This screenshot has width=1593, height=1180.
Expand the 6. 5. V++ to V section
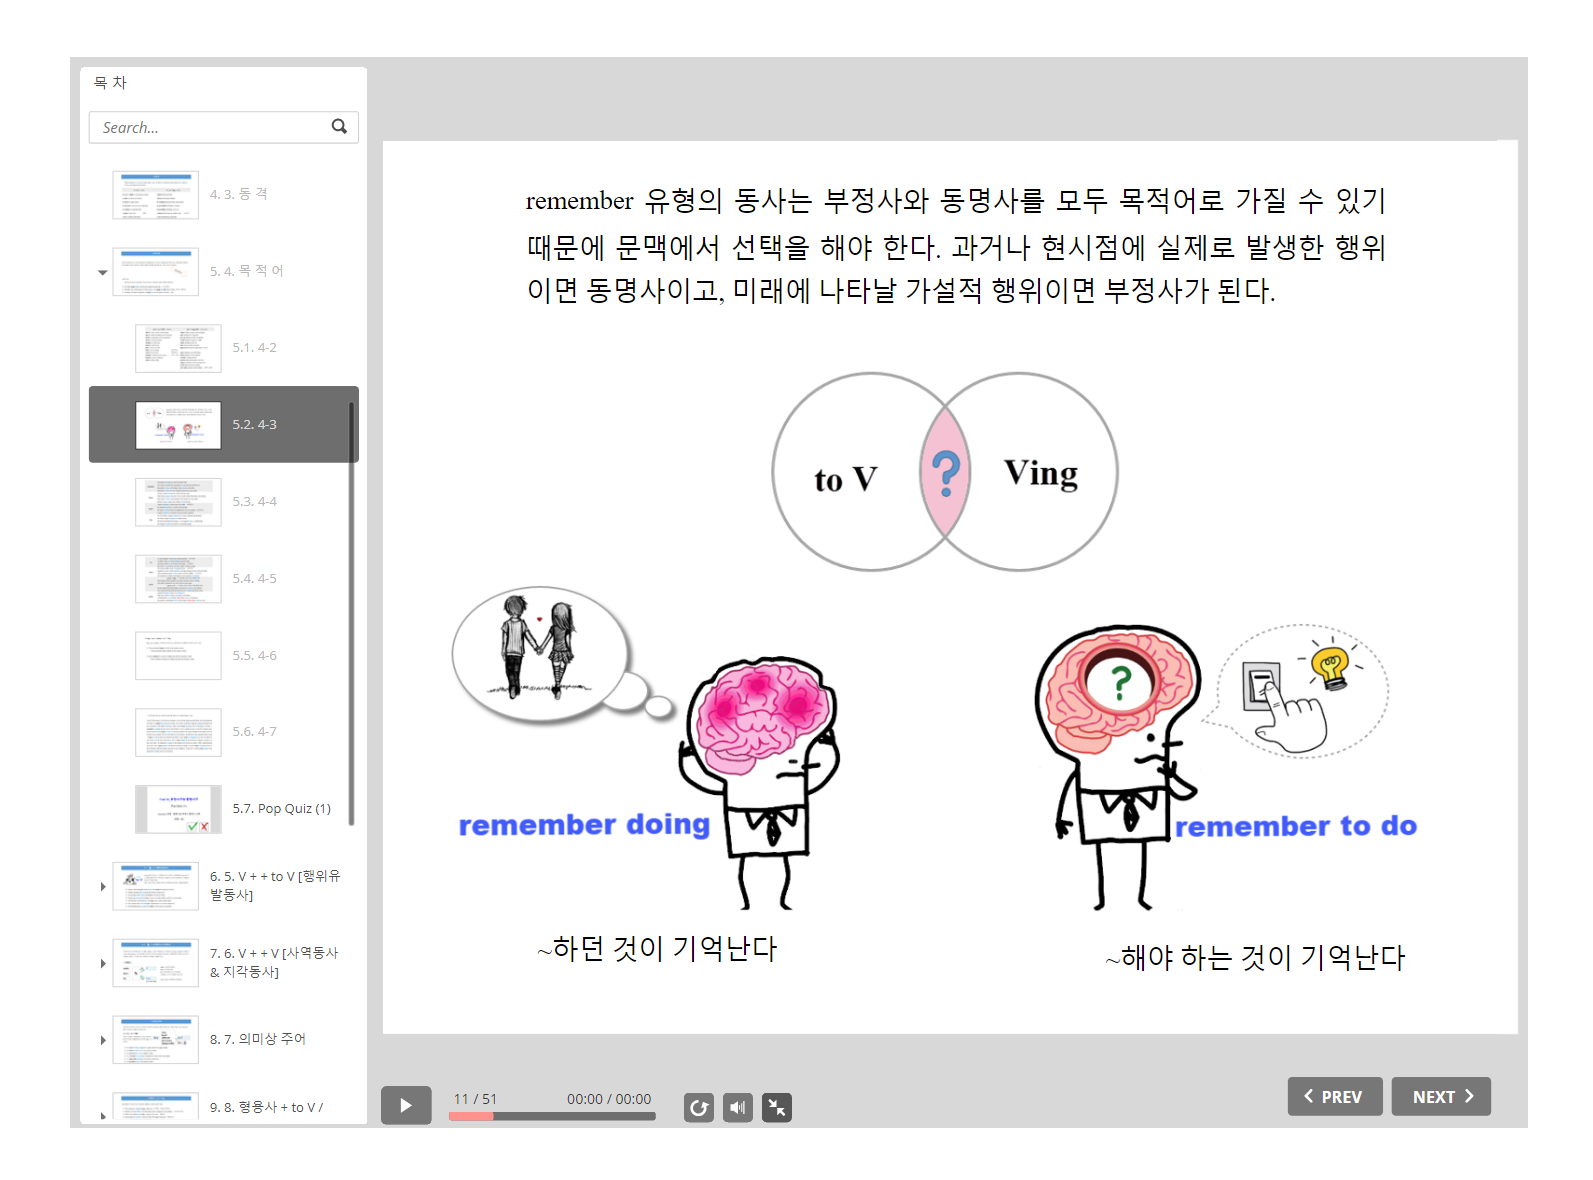[102, 886]
